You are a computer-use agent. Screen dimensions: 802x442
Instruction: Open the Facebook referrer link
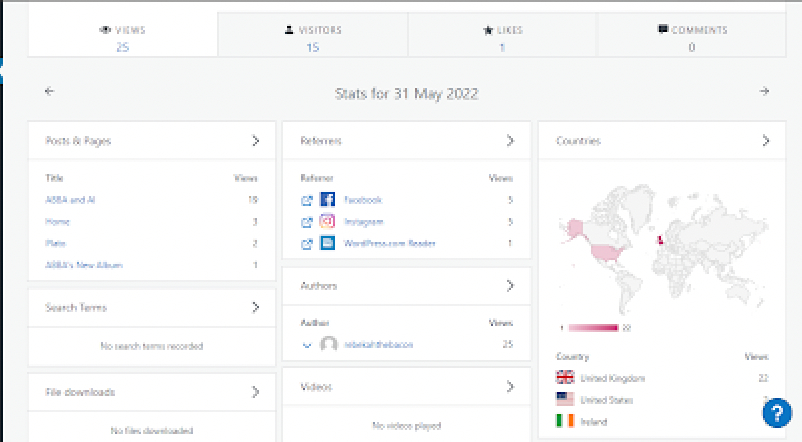pos(363,200)
